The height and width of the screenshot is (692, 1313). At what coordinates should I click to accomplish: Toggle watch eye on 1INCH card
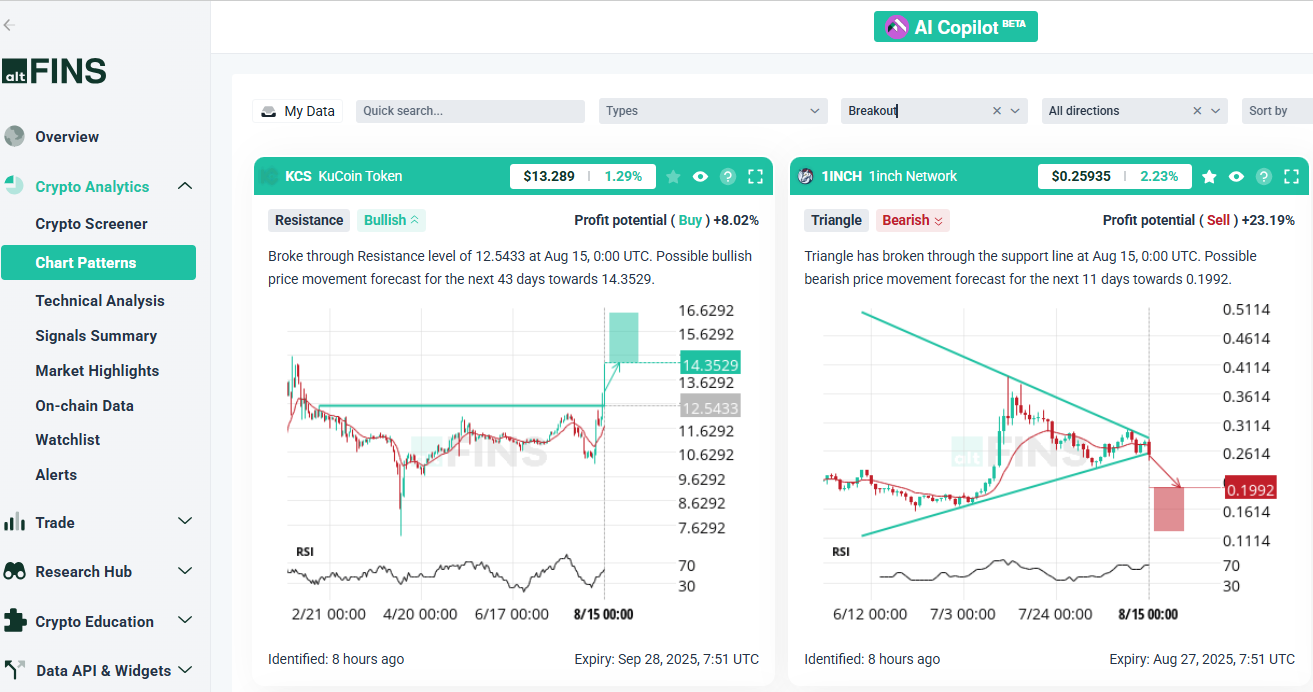click(1236, 177)
